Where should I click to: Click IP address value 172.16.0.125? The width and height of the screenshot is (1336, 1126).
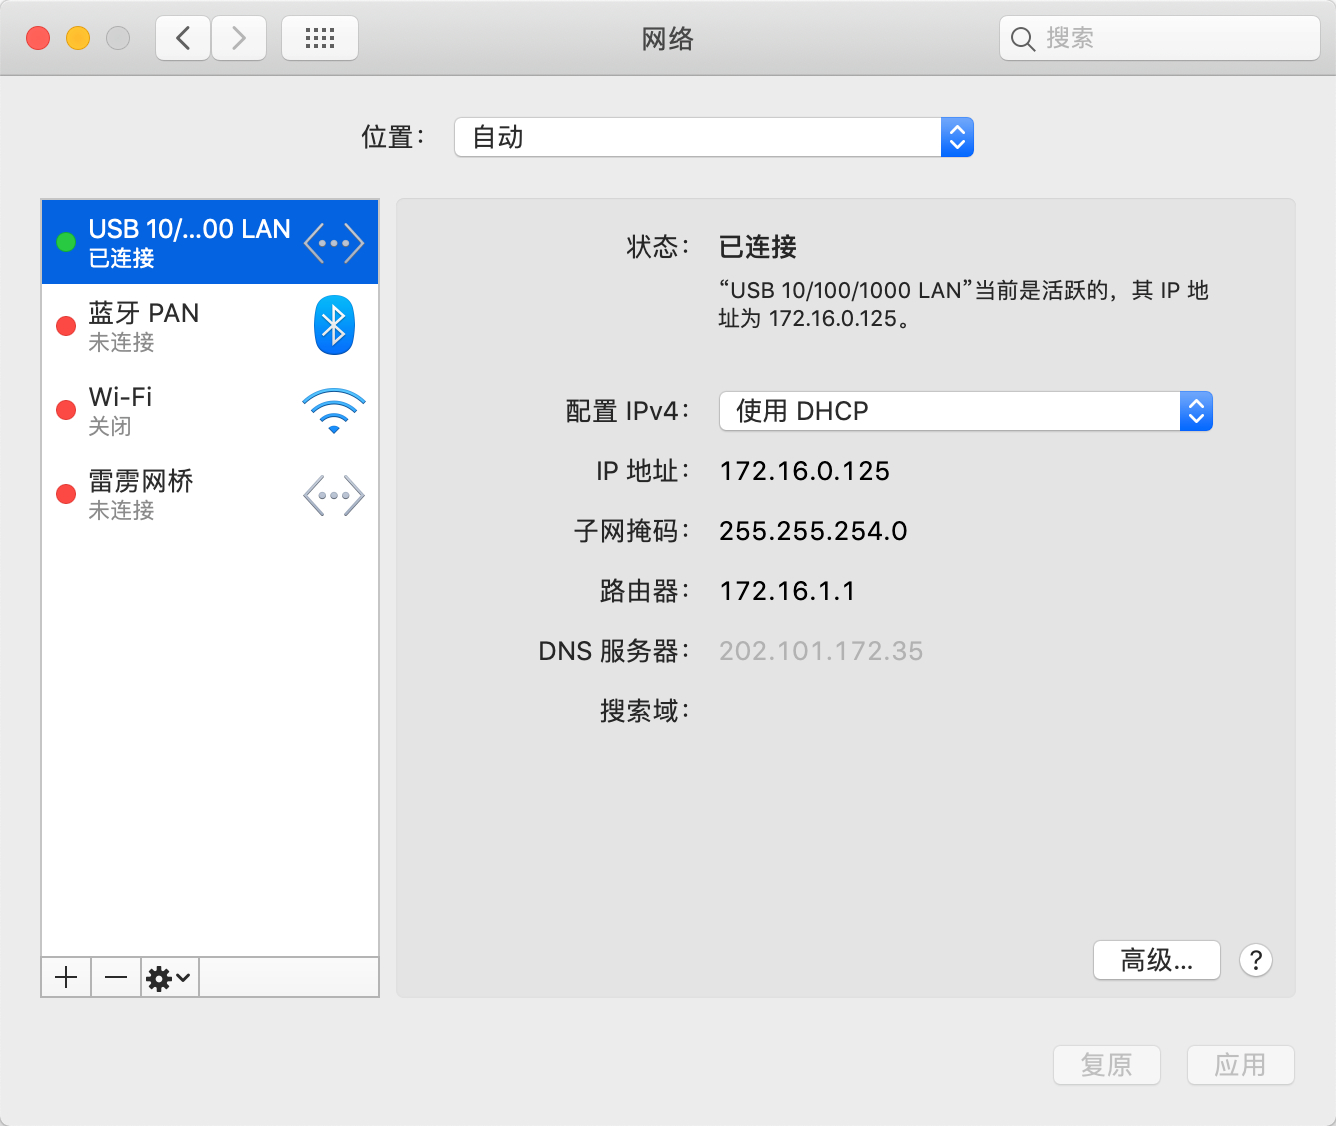805,471
